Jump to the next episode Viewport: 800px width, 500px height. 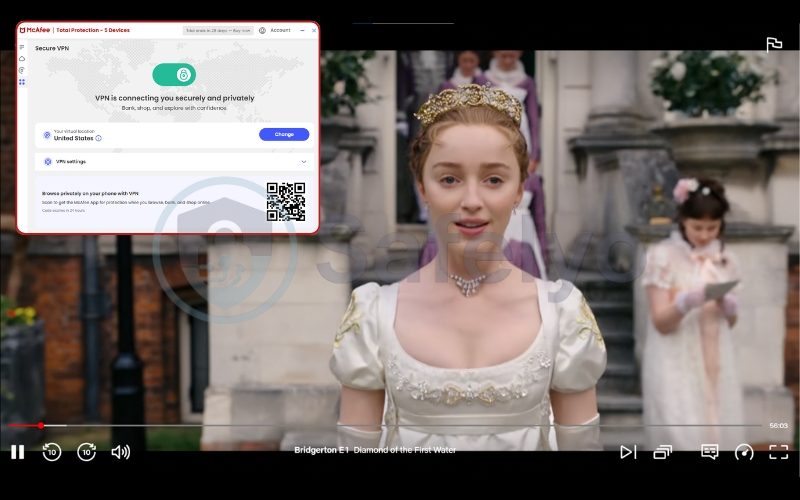pyautogui.click(x=628, y=452)
